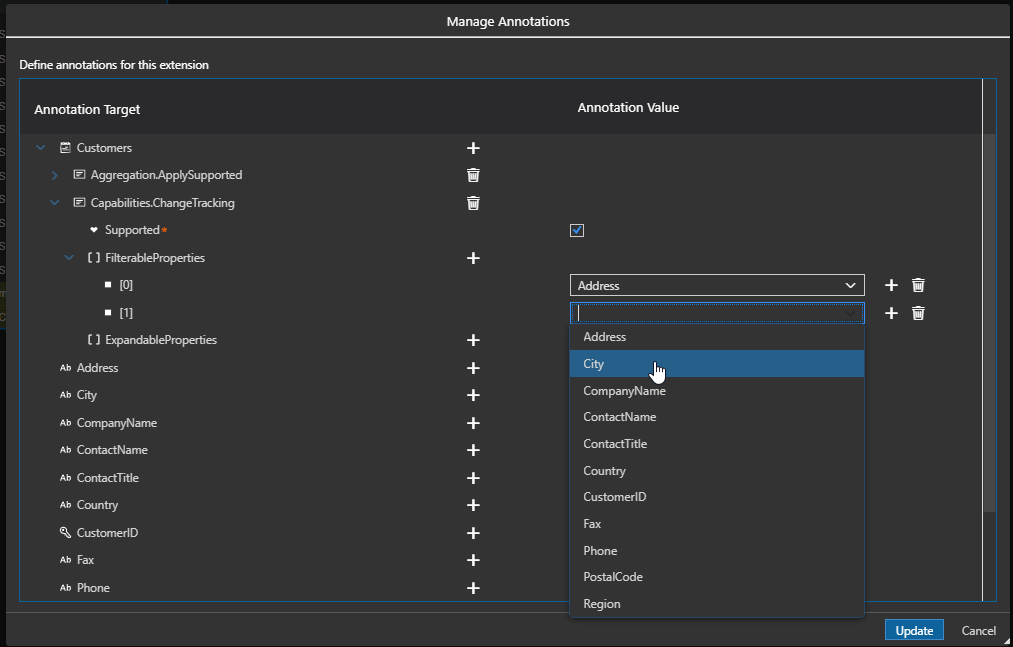The height and width of the screenshot is (647, 1013).
Task: Select the Address property in the tree
Action: click(x=97, y=368)
